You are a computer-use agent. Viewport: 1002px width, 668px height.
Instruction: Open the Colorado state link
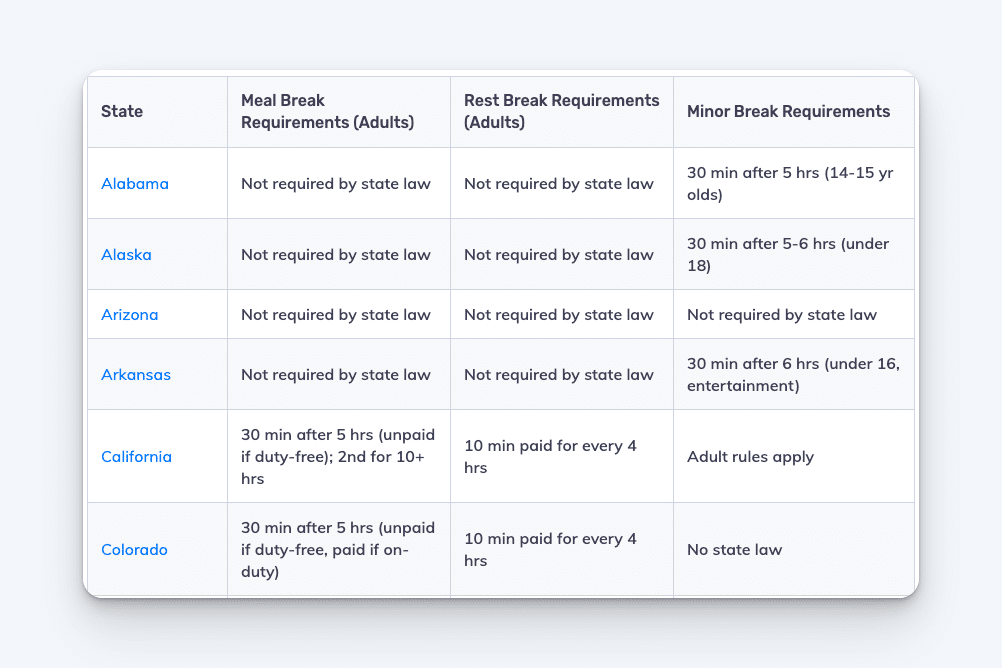[x=134, y=550]
